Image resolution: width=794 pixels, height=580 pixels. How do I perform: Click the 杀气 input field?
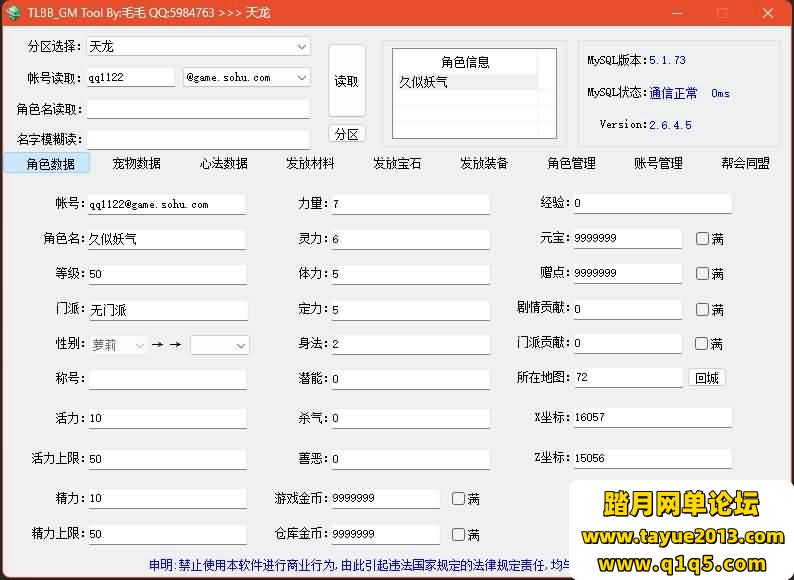(x=411, y=418)
